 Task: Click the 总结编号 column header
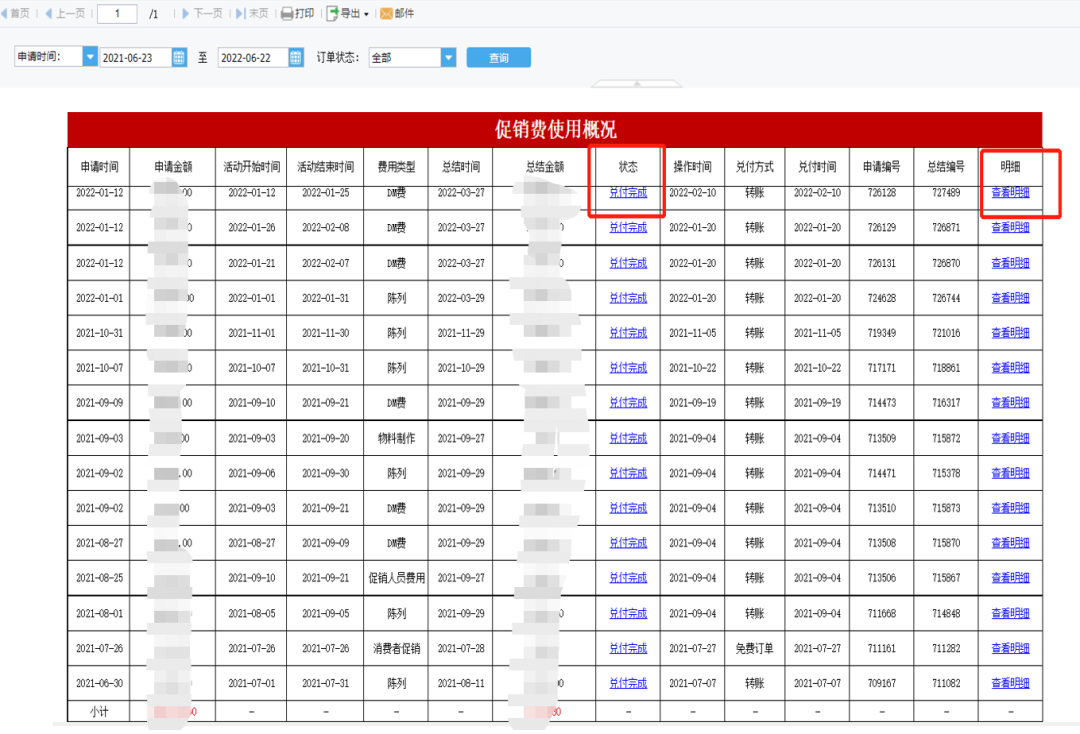tap(946, 167)
